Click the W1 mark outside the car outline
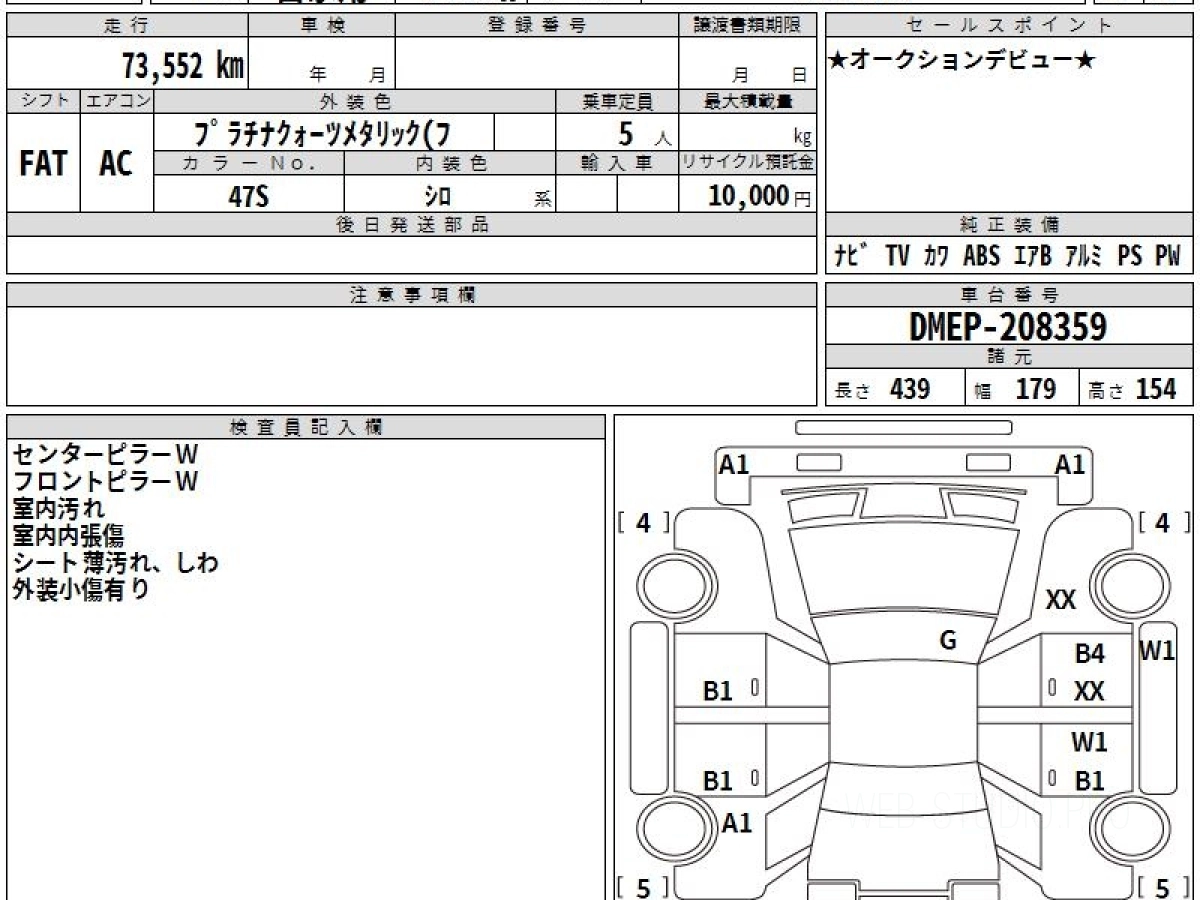Image resolution: width=1200 pixels, height=900 pixels. point(1157,651)
